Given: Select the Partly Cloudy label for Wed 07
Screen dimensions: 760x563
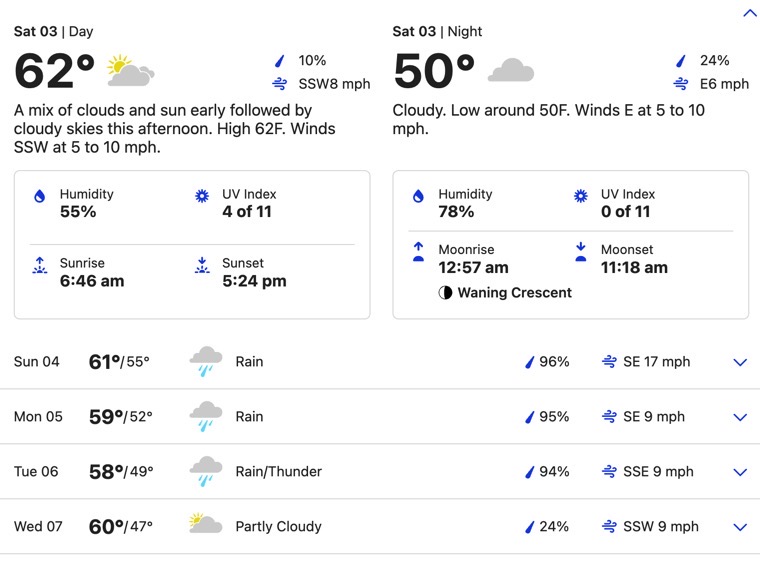Looking at the screenshot, I should (x=279, y=526).
